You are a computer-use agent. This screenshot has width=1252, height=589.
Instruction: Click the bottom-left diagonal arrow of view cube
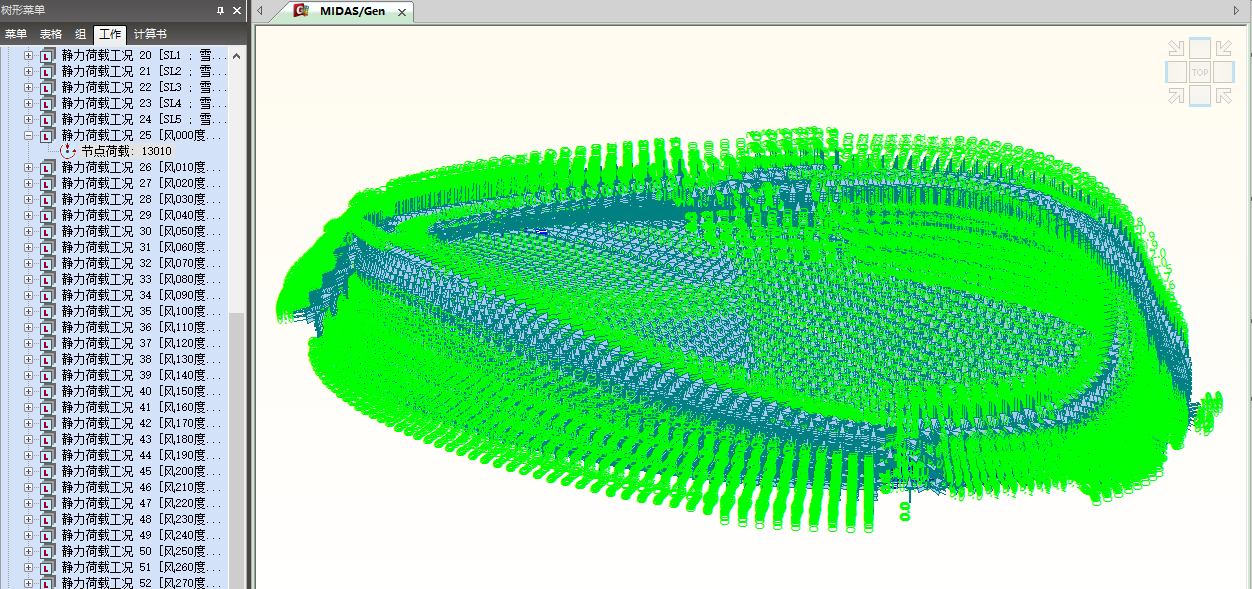click(x=1176, y=96)
